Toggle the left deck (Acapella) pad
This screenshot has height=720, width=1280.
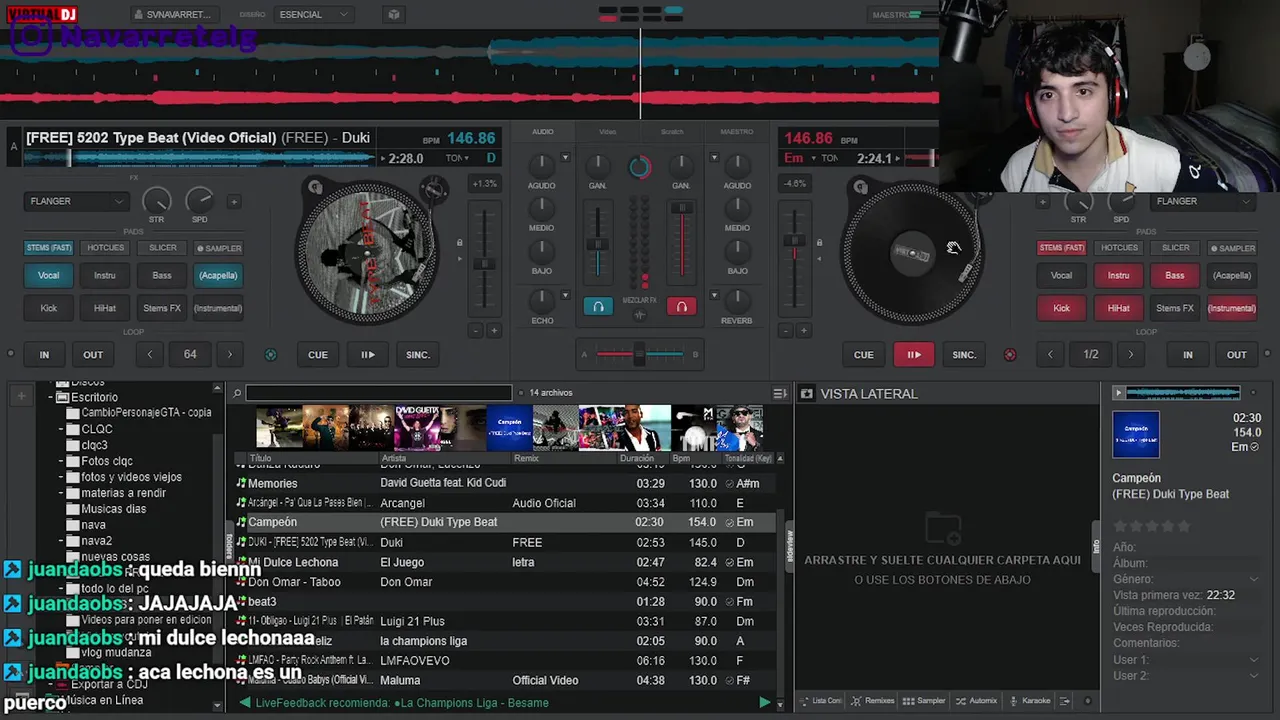coord(218,276)
